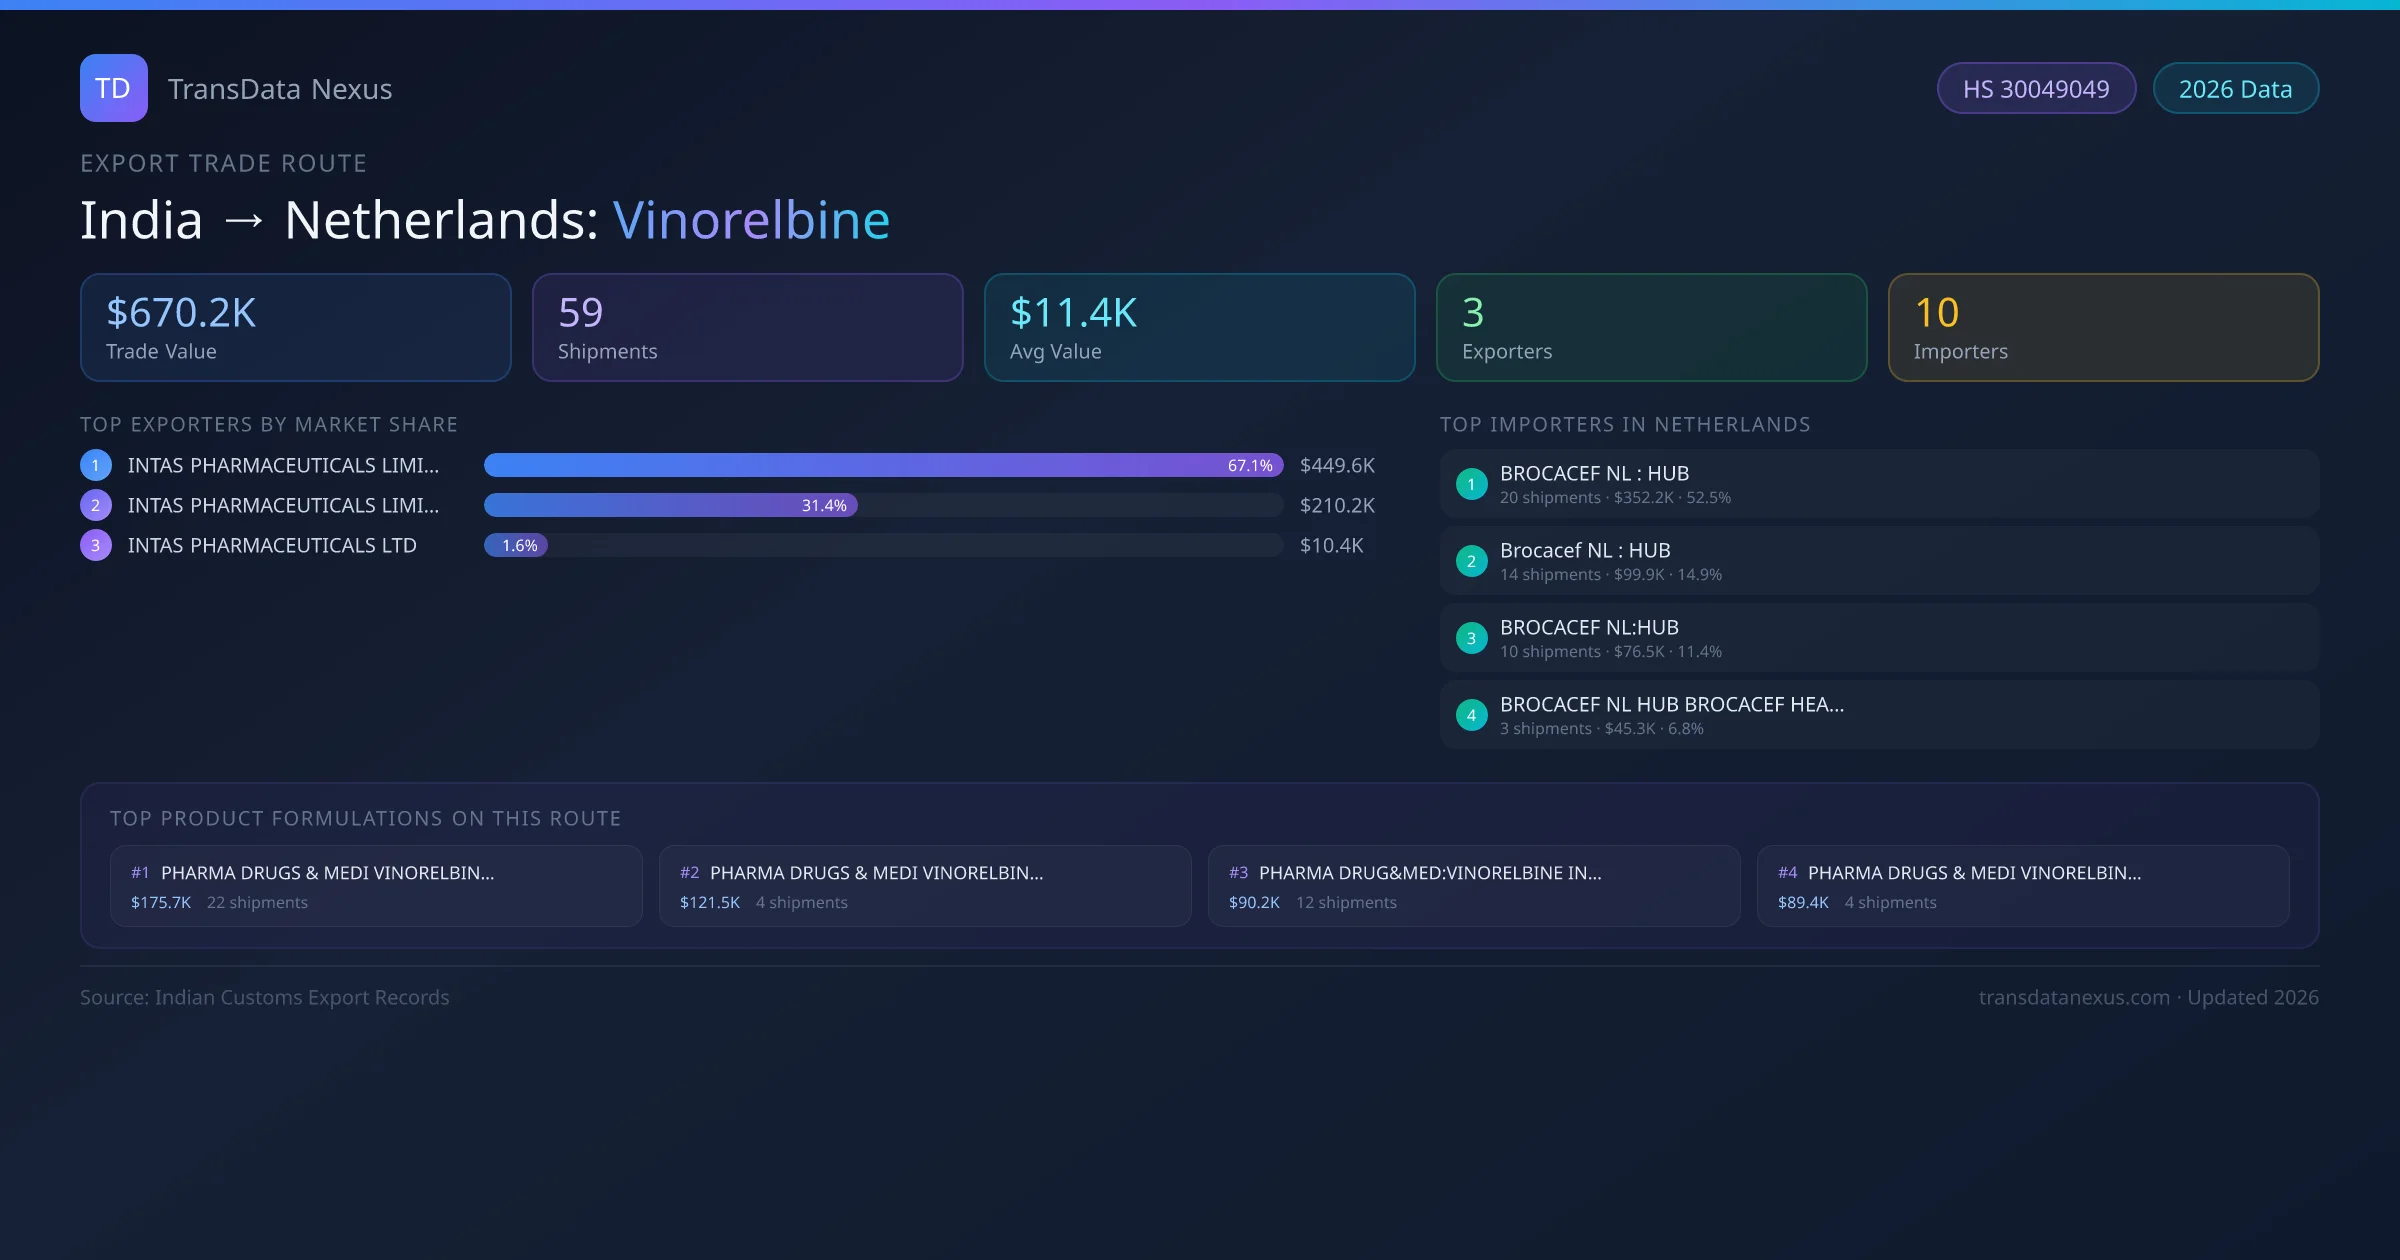Screen dimensions: 2400x1260
Task: Click rank 2 exporter badge
Action: (96, 505)
